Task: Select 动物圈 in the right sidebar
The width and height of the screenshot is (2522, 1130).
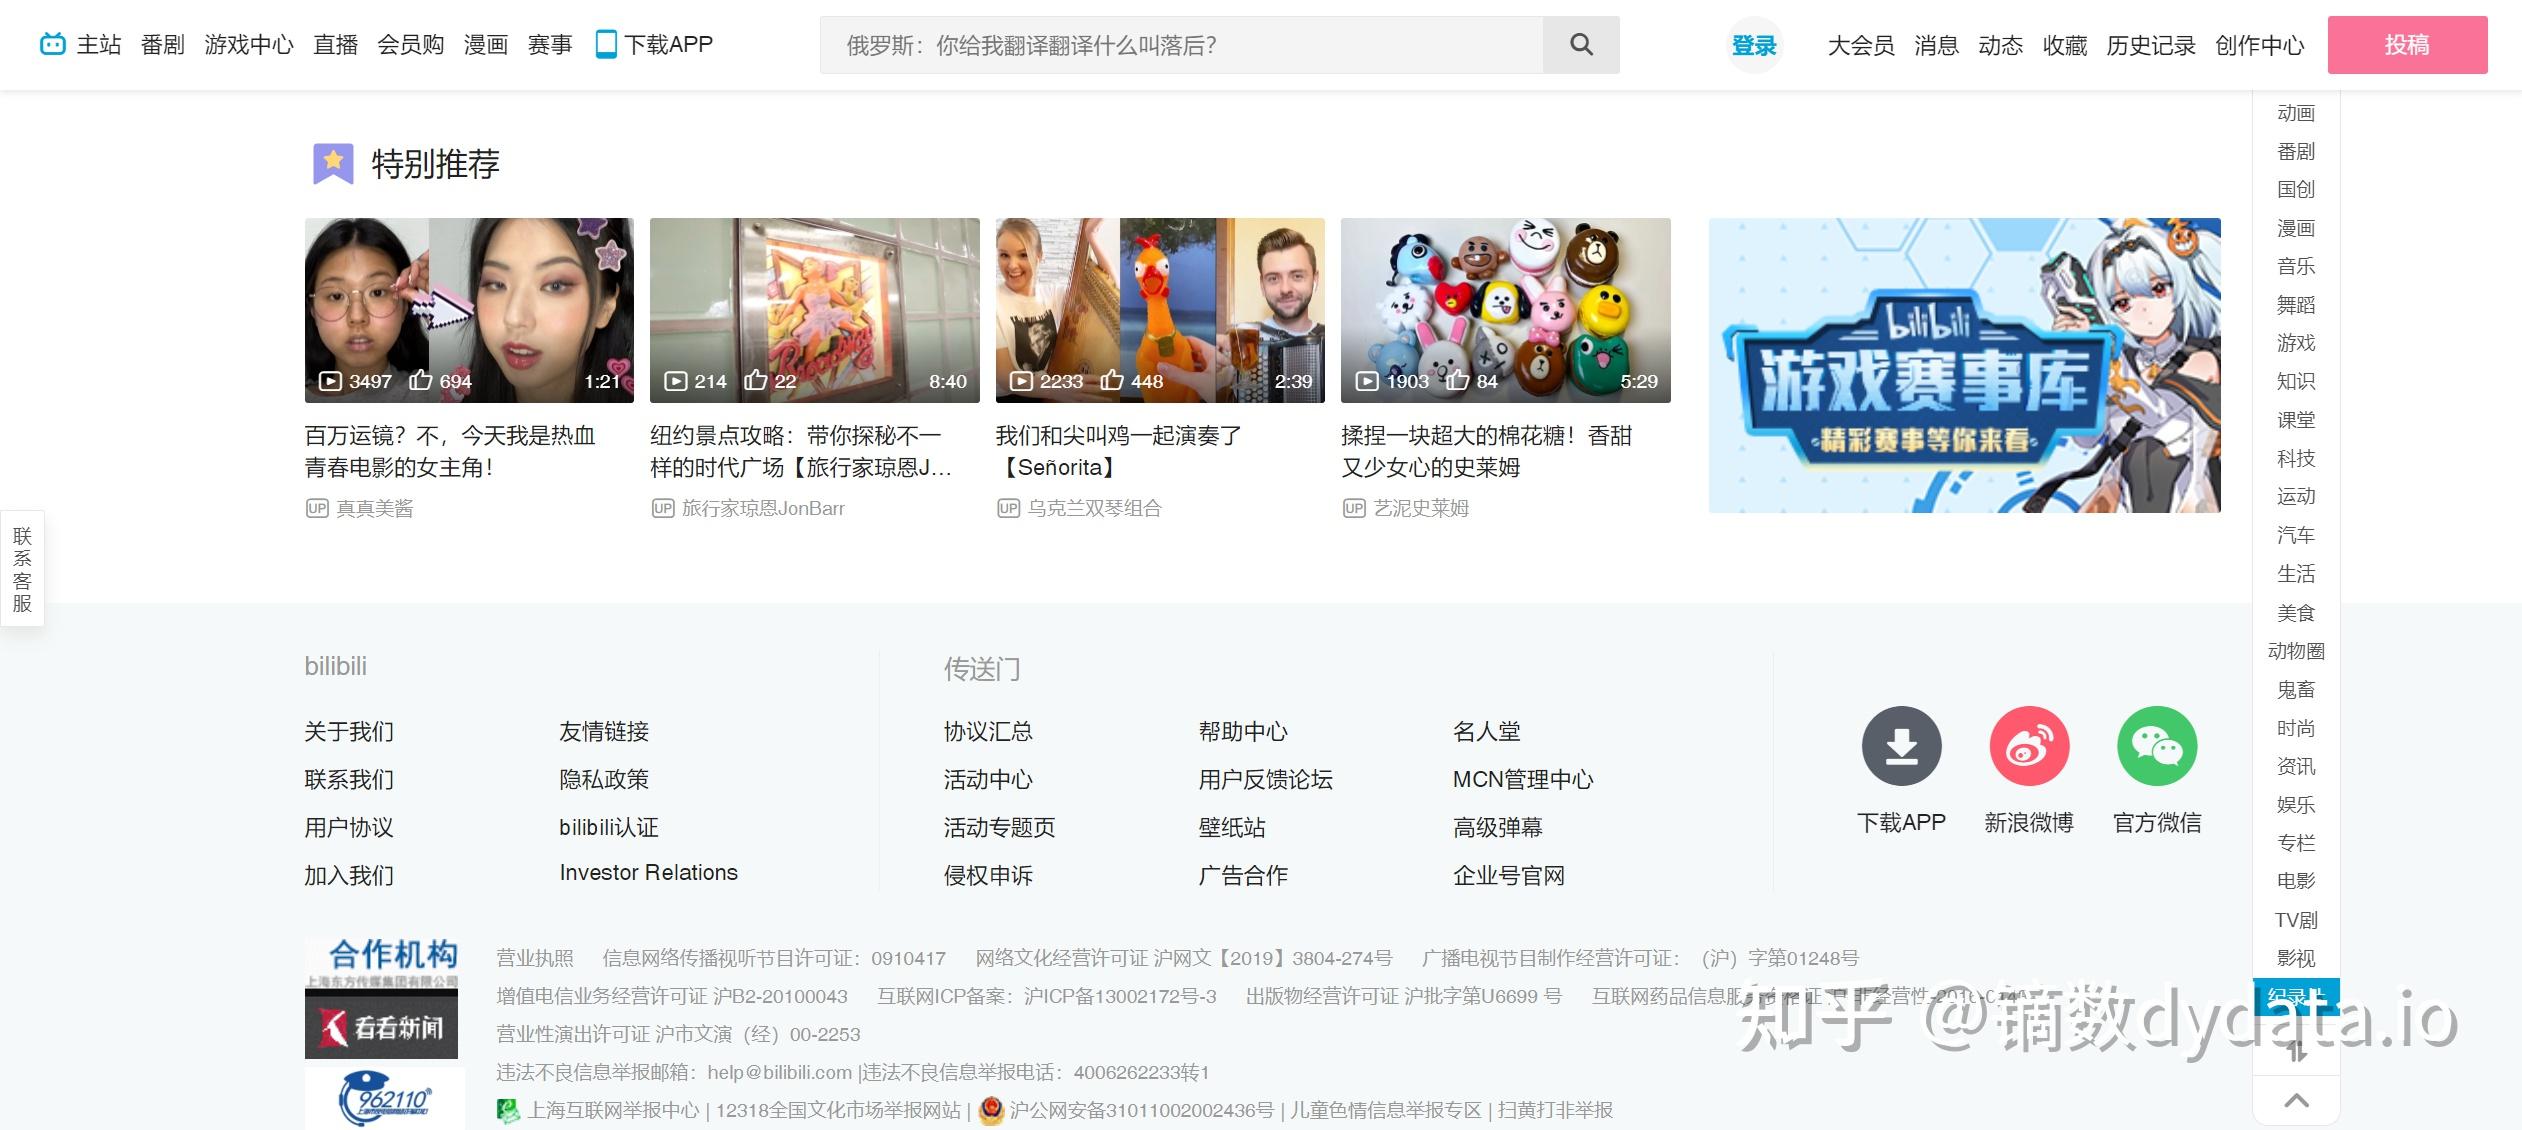Action: click(x=2296, y=651)
